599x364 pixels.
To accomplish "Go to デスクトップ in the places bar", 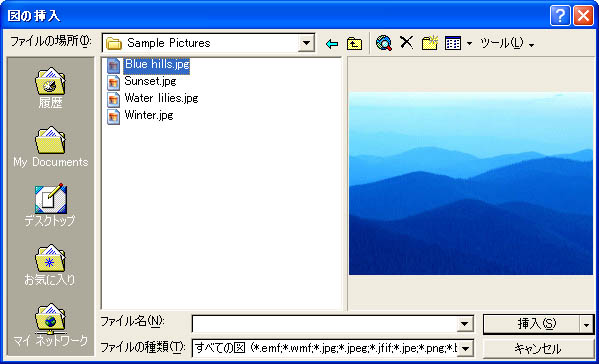I will pyautogui.click(x=50, y=205).
